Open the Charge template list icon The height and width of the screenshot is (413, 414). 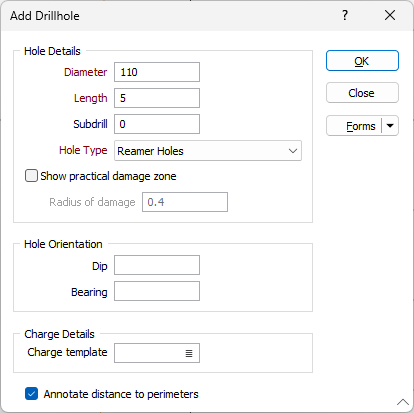[189, 353]
